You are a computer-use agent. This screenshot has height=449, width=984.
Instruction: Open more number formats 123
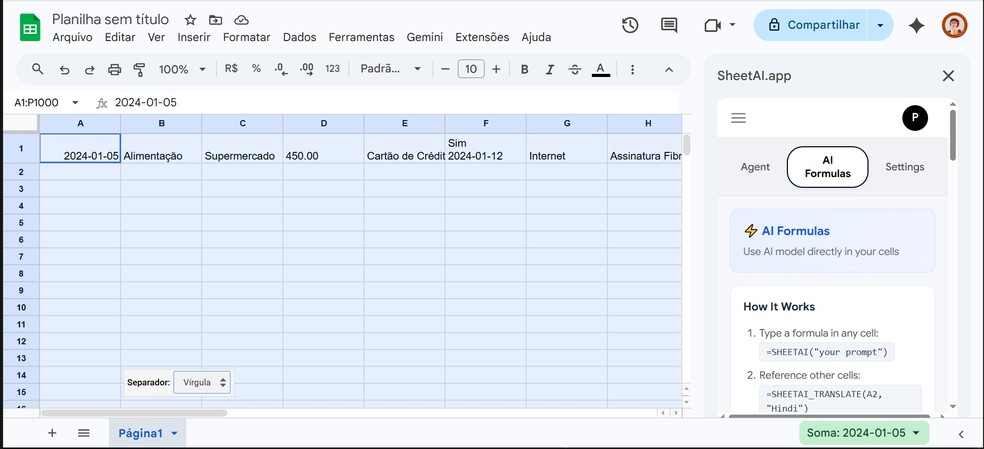click(333, 69)
